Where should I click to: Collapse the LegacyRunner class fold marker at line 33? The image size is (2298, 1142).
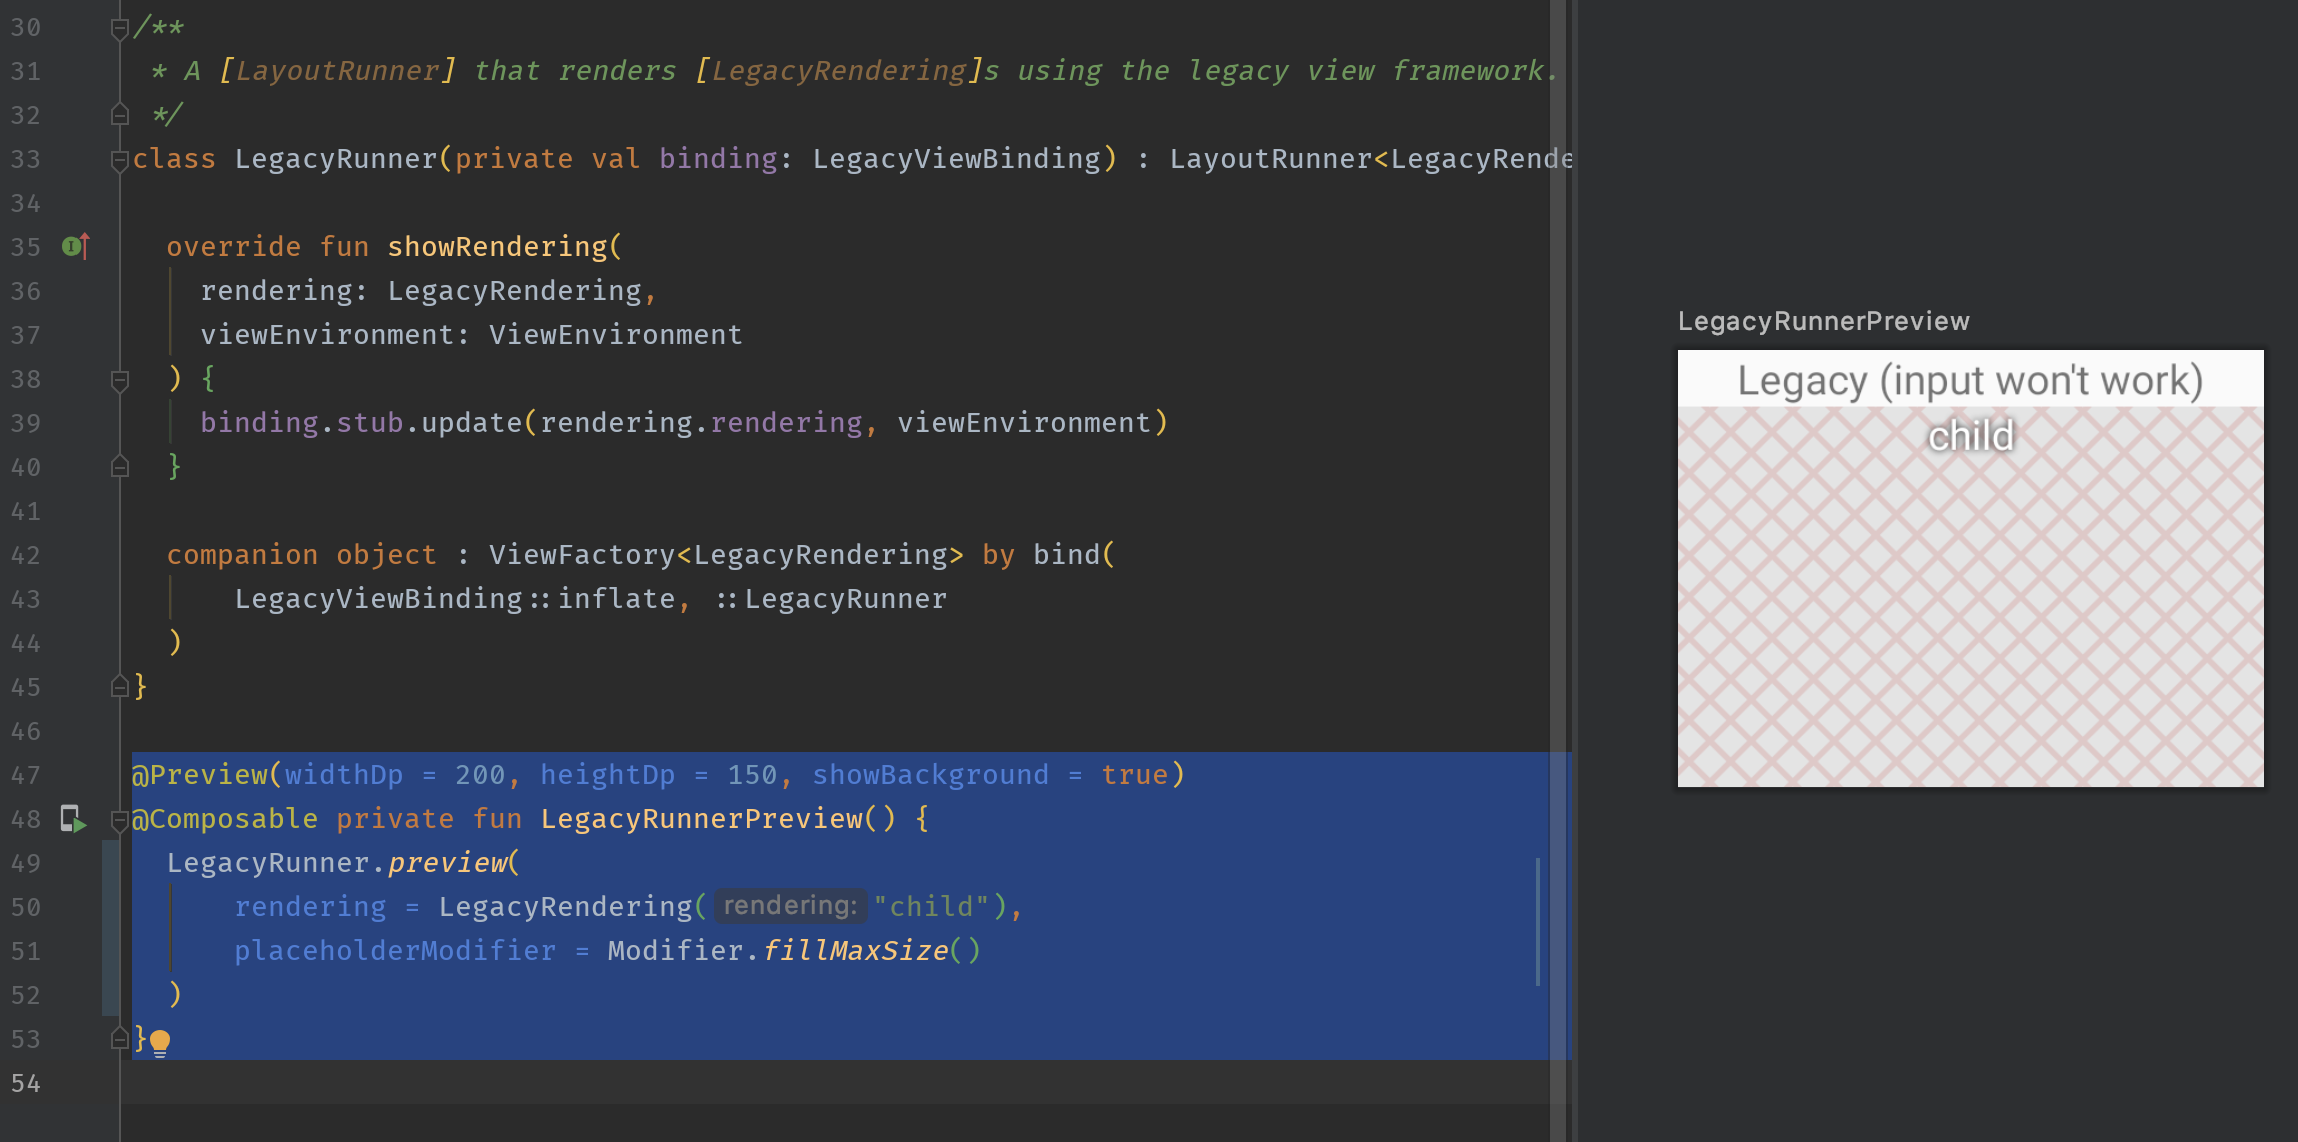tap(119, 160)
